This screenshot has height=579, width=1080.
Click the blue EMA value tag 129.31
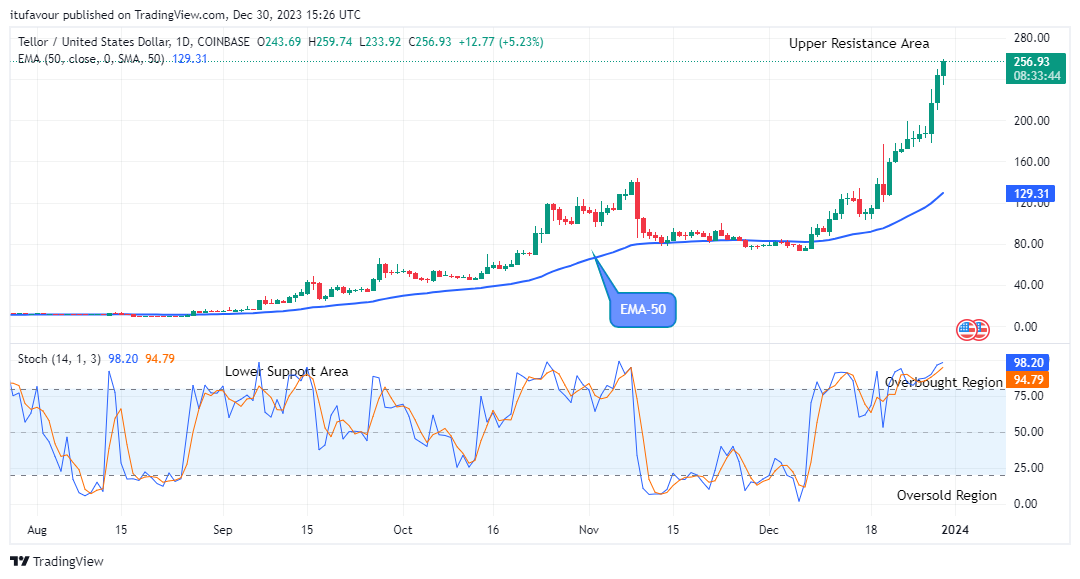coord(1030,194)
